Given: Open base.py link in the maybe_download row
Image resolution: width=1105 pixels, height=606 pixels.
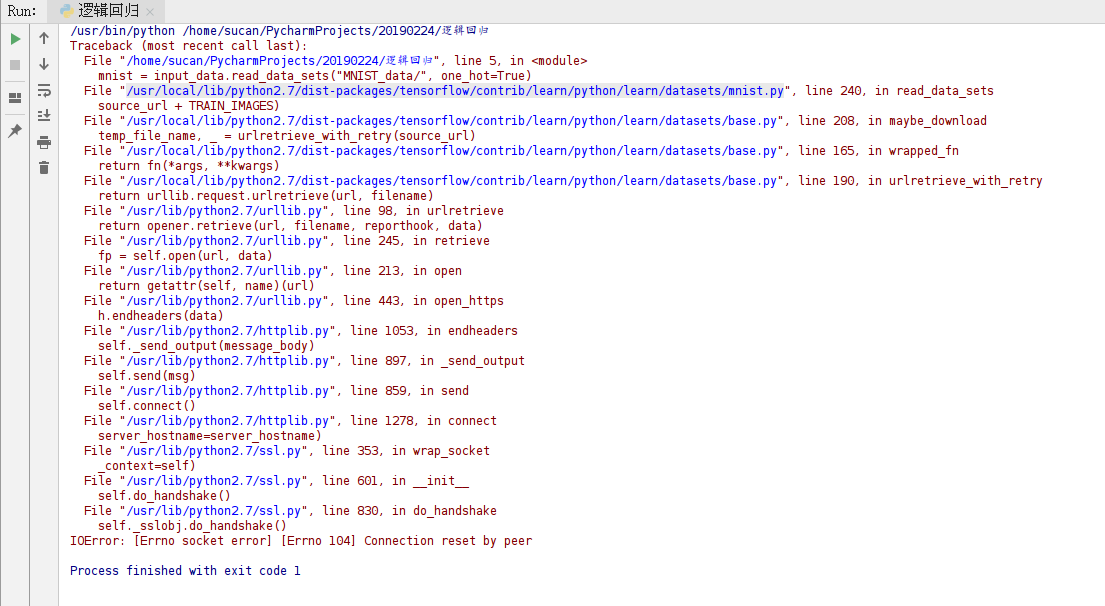Looking at the screenshot, I should 451,121.
